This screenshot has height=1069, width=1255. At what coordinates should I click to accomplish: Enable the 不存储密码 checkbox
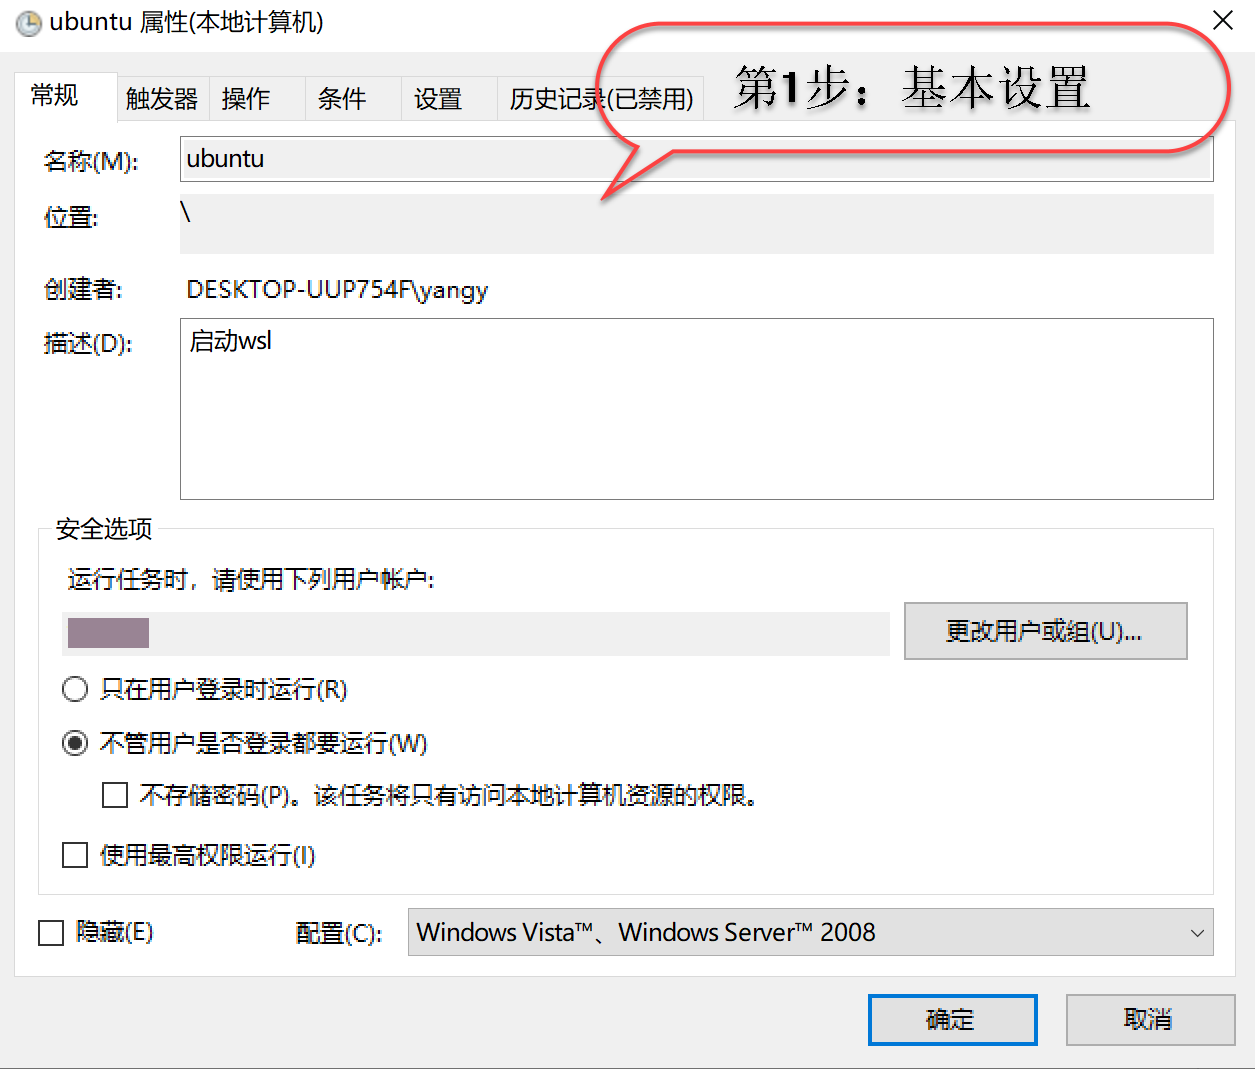[x=115, y=795]
